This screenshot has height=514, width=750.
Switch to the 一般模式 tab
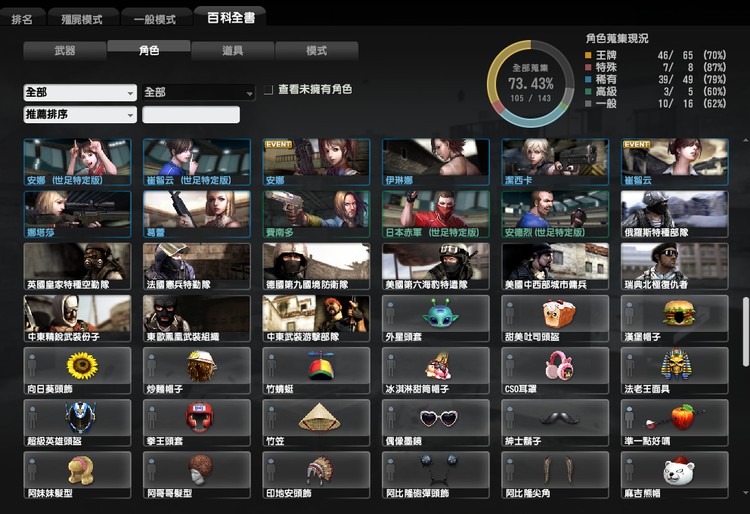click(155, 19)
